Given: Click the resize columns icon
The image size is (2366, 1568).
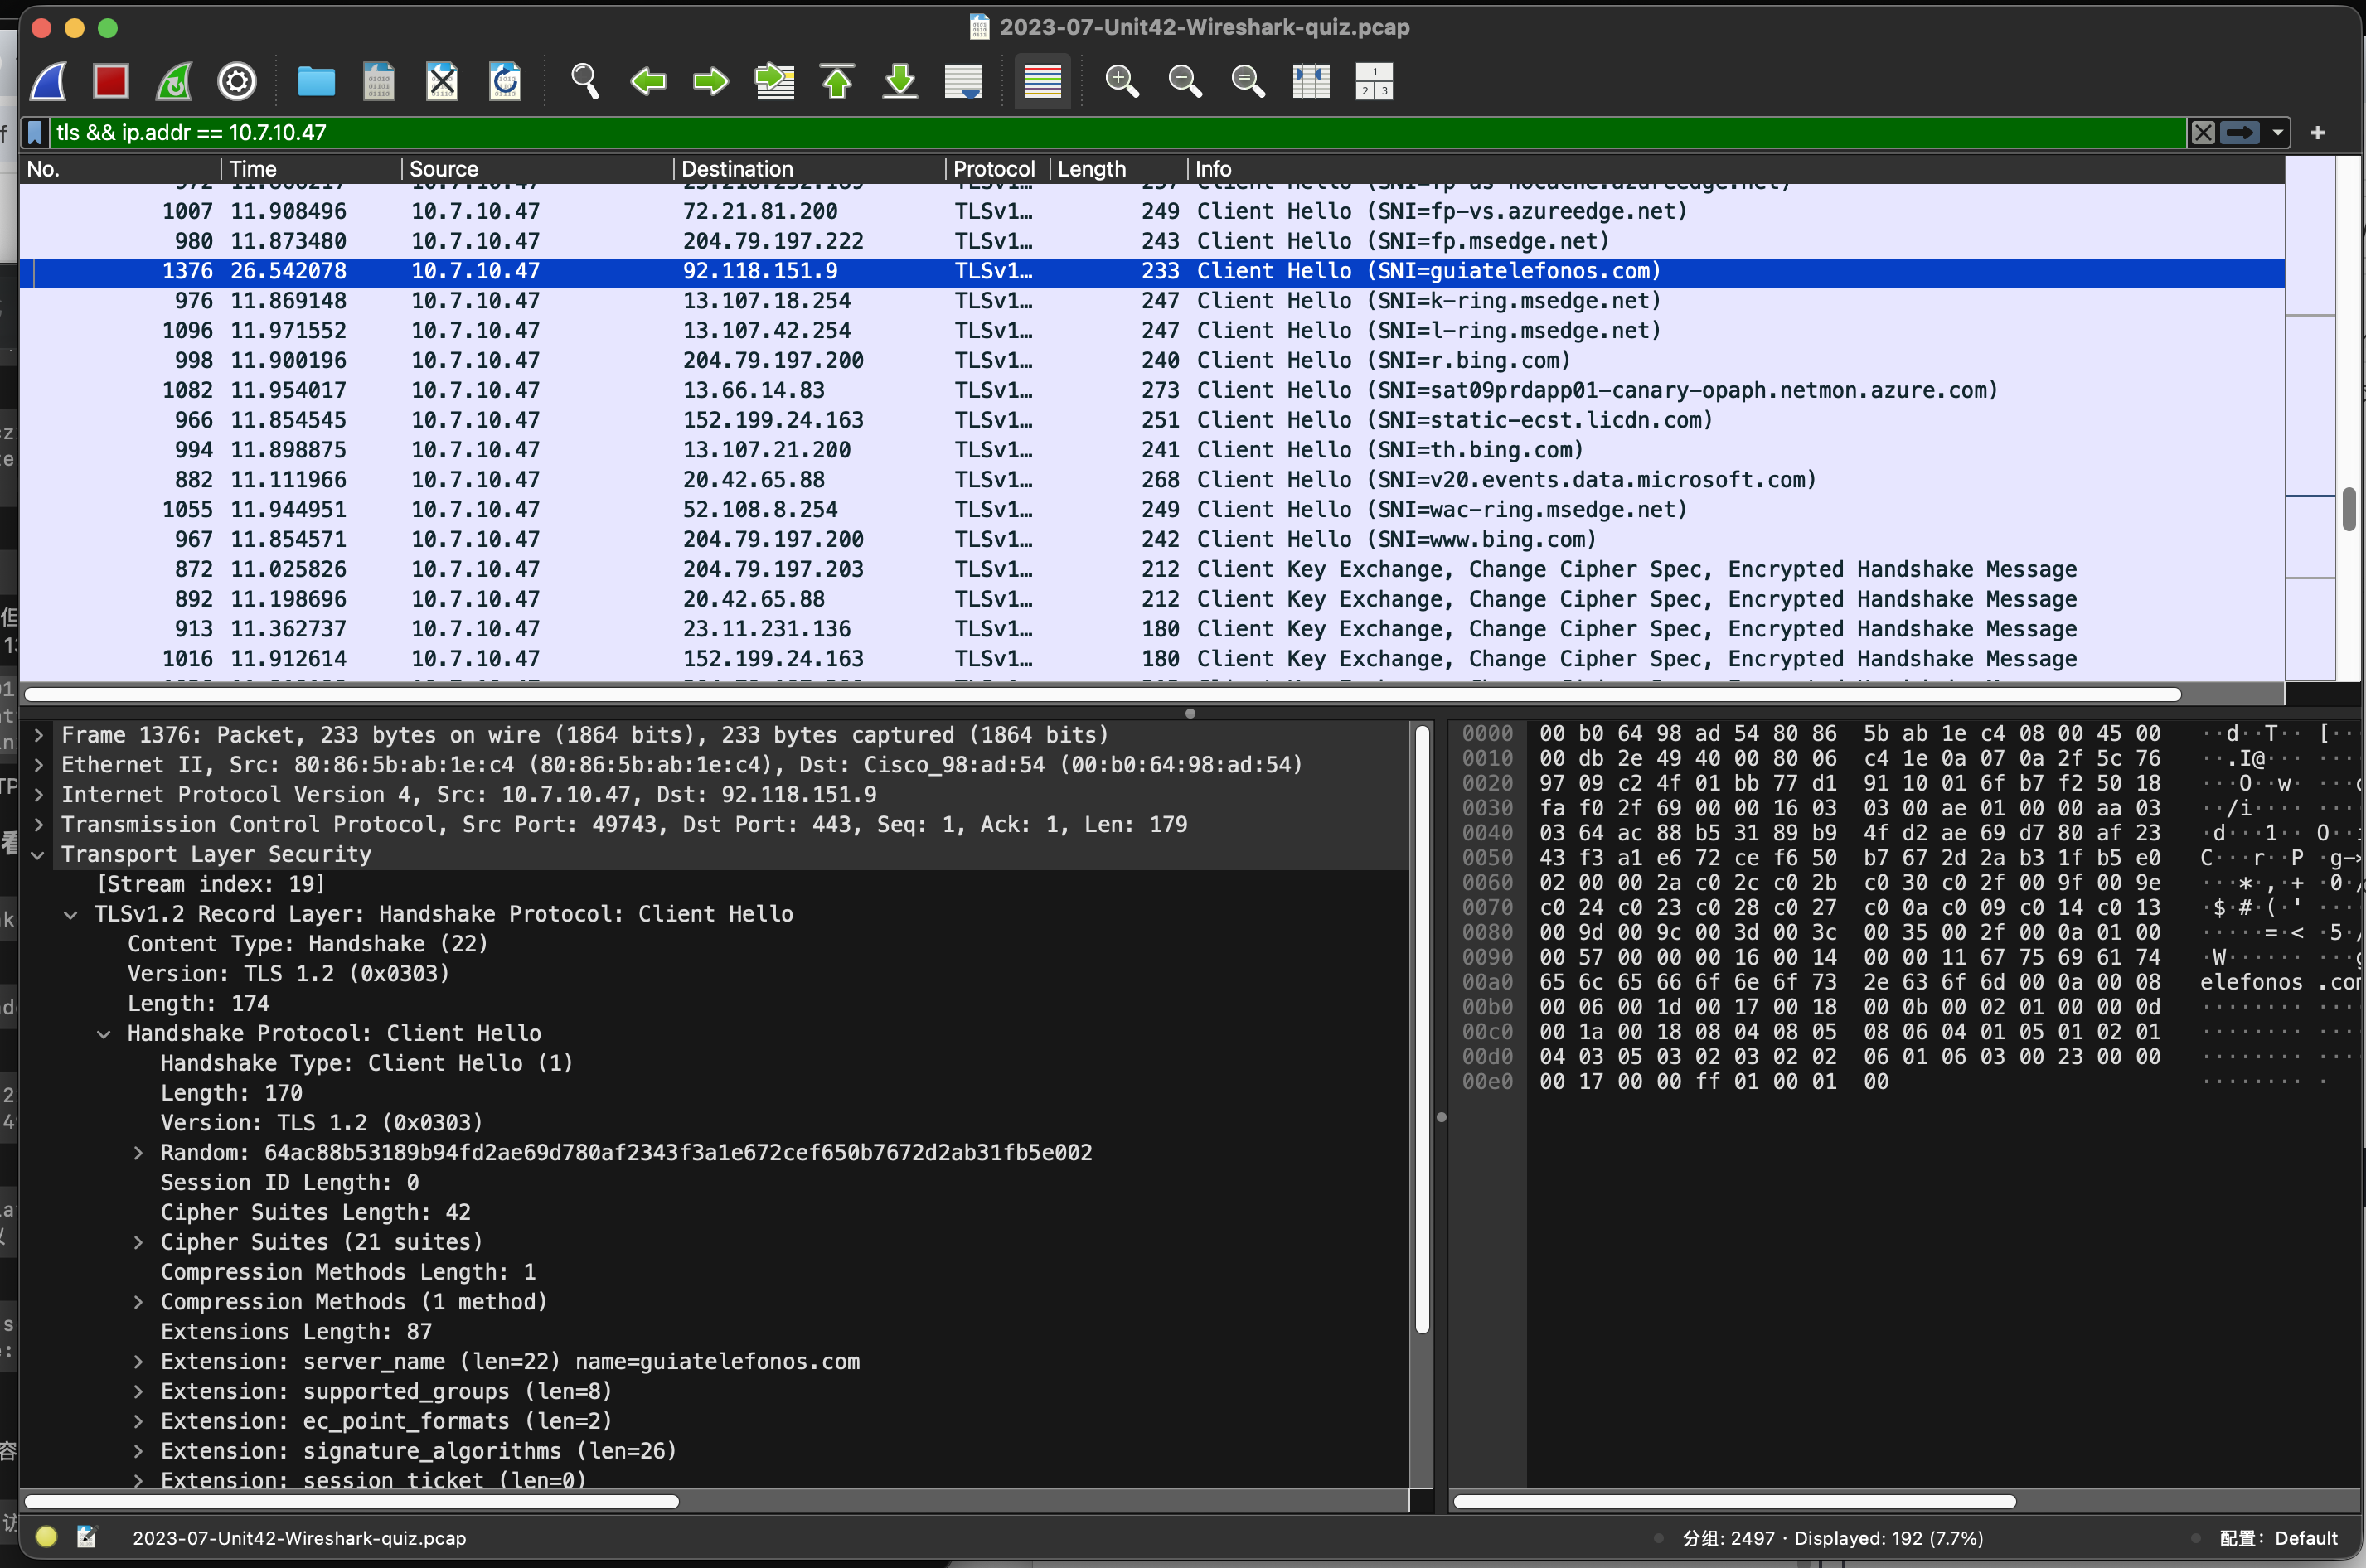Looking at the screenshot, I should point(1310,81).
